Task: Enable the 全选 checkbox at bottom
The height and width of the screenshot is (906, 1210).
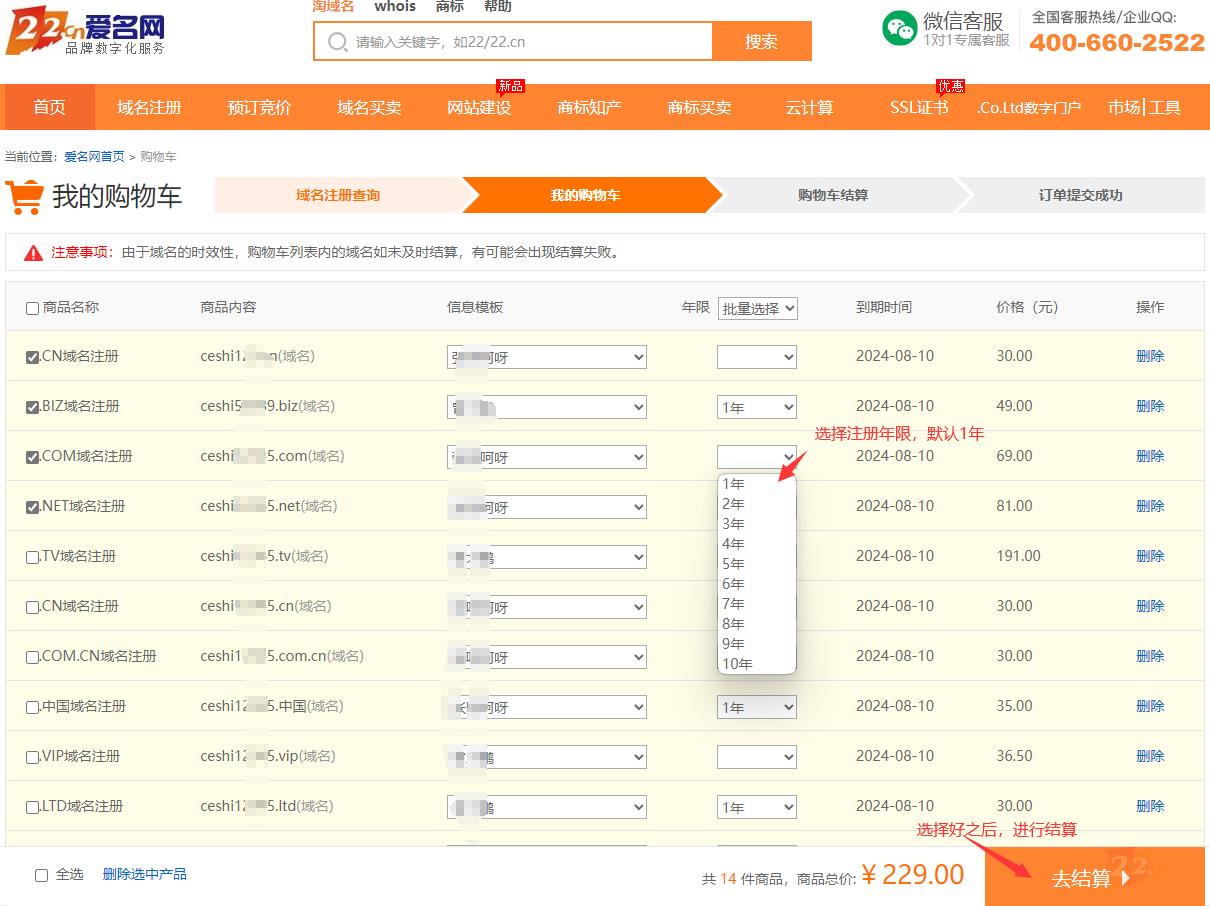Action: pyautogui.click(x=41, y=875)
